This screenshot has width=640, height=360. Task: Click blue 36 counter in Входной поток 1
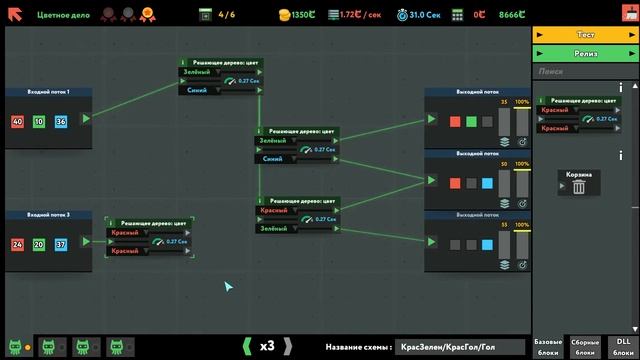tap(61, 121)
